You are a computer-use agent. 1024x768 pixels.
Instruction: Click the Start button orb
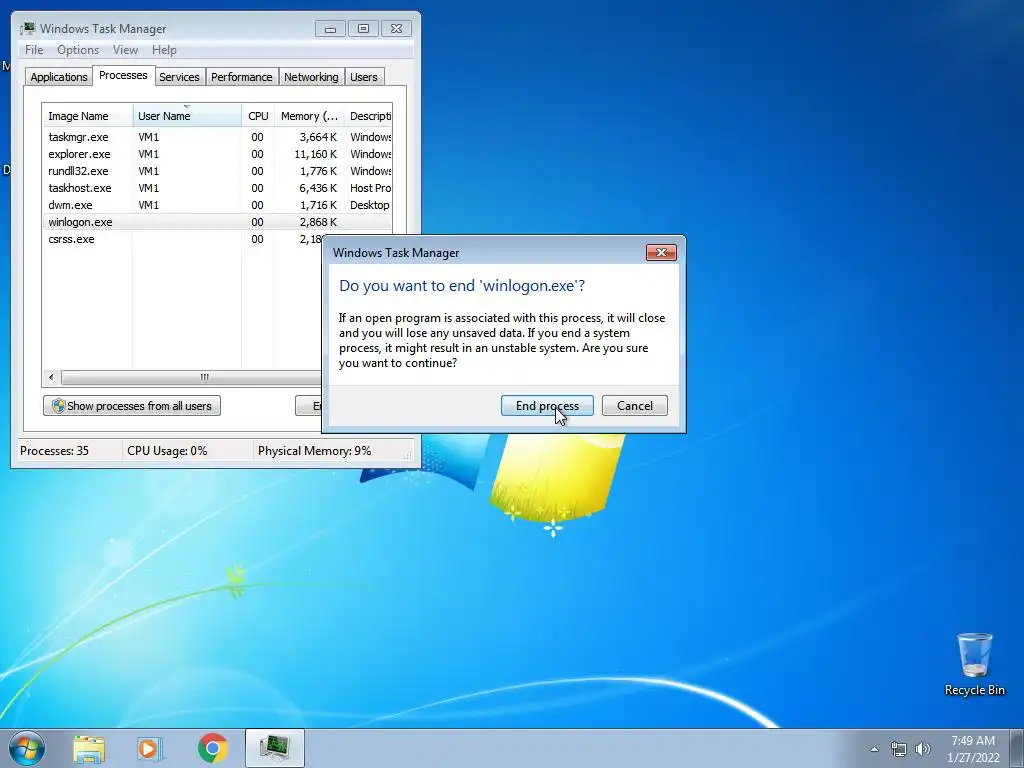[x=27, y=748]
